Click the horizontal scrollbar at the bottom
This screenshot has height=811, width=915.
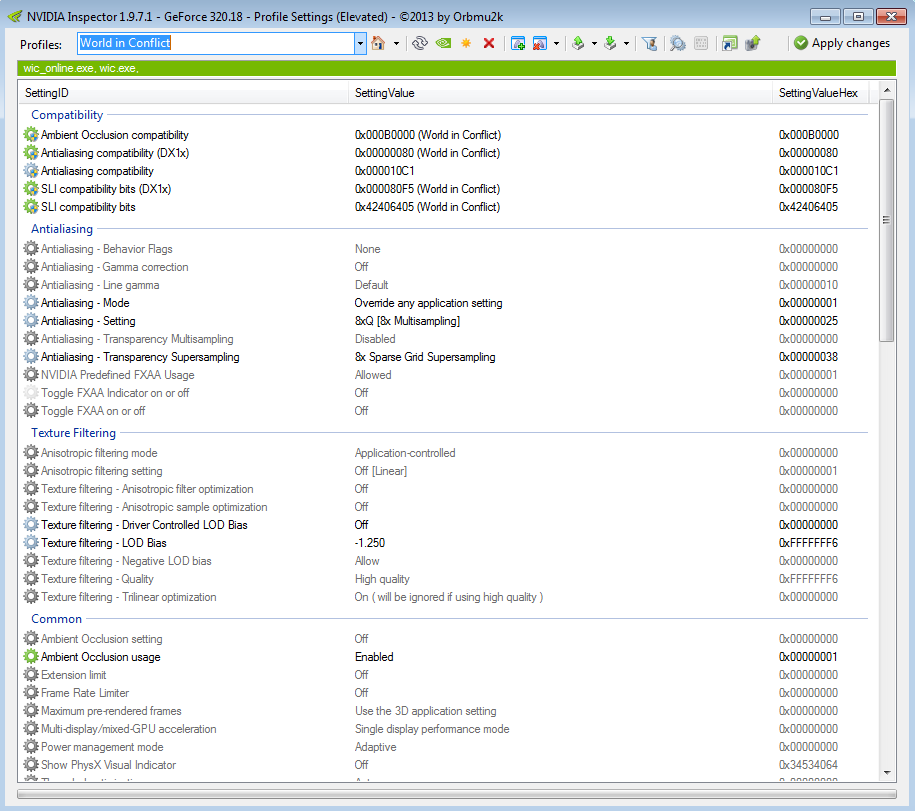coord(457,794)
